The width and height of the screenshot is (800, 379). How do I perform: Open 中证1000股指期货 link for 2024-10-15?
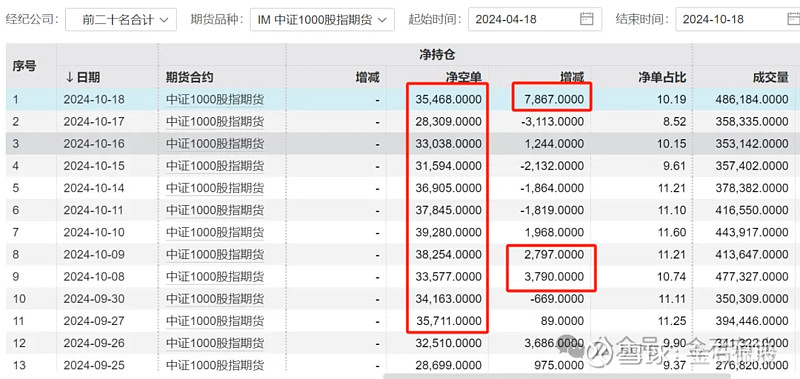pos(215,166)
